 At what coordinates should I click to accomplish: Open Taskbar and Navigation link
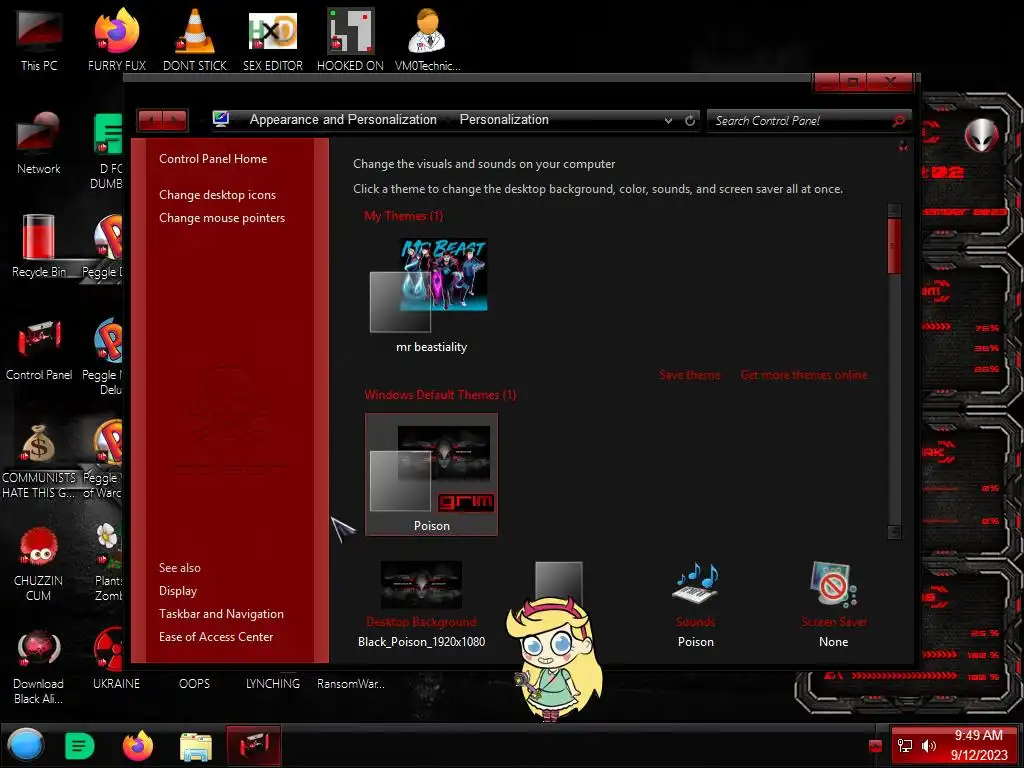(x=221, y=613)
